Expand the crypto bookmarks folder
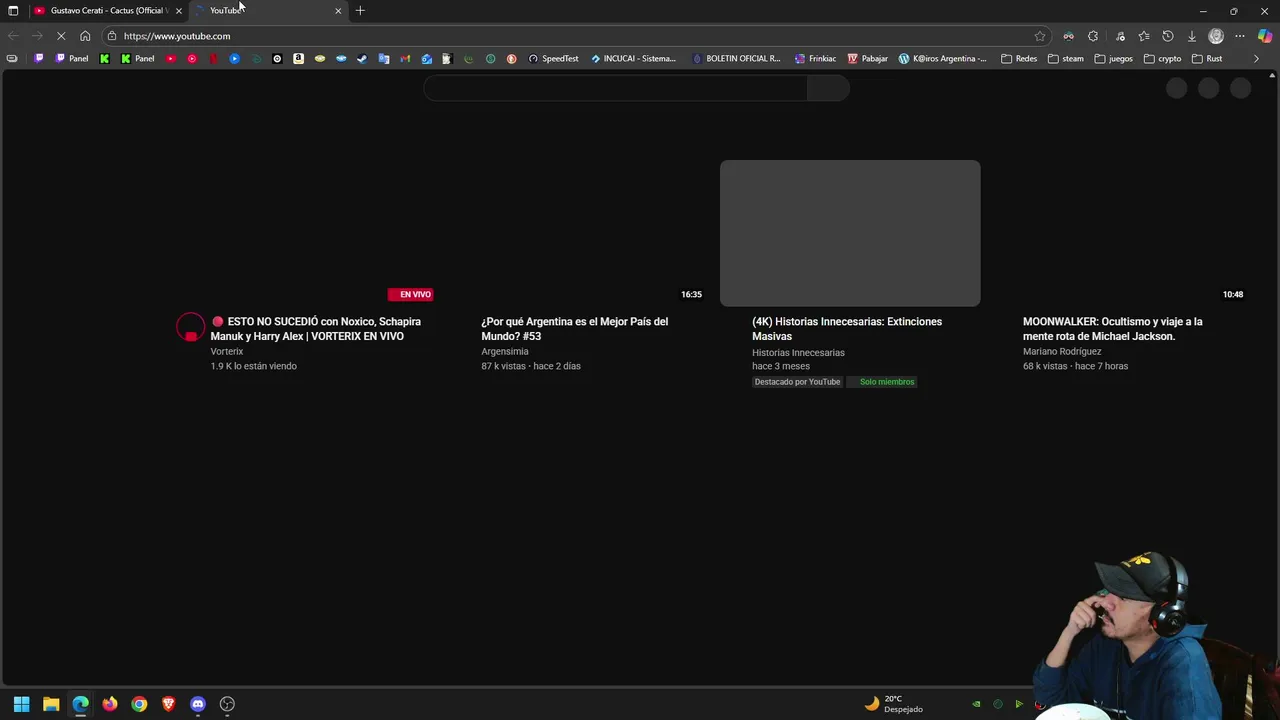The width and height of the screenshot is (1280, 720). [1162, 58]
